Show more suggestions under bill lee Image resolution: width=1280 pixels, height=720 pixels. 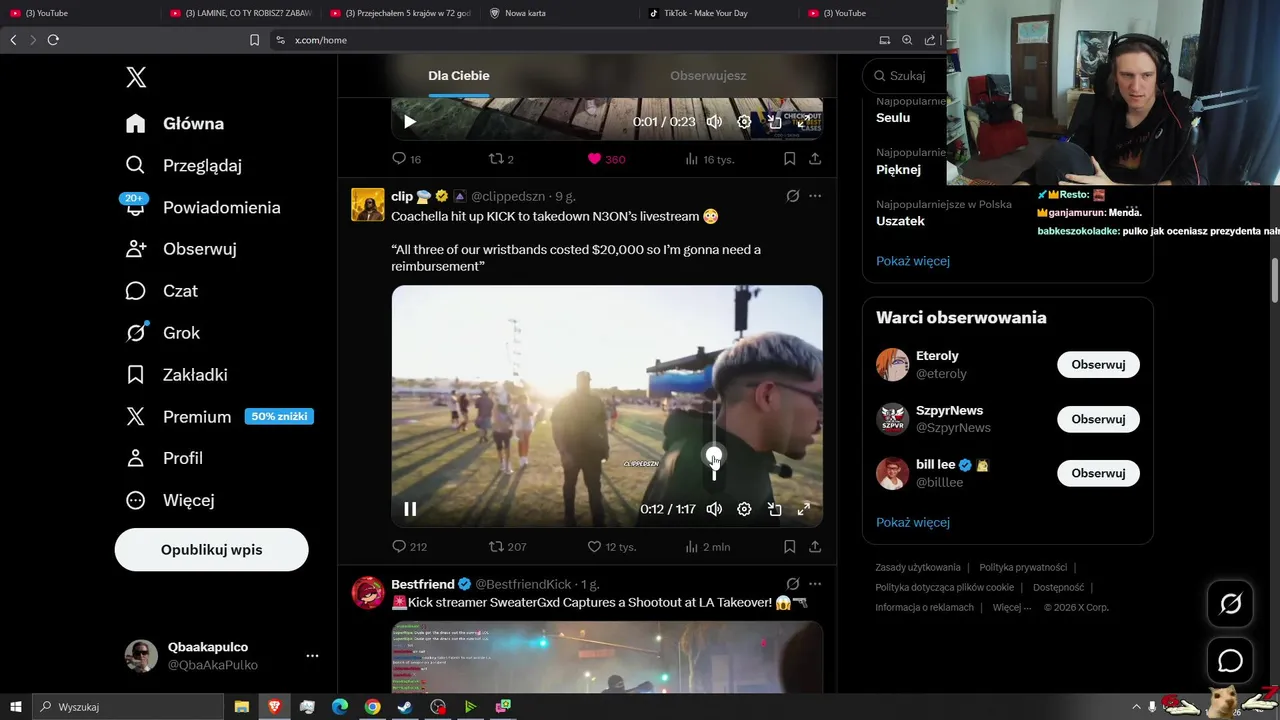(913, 522)
